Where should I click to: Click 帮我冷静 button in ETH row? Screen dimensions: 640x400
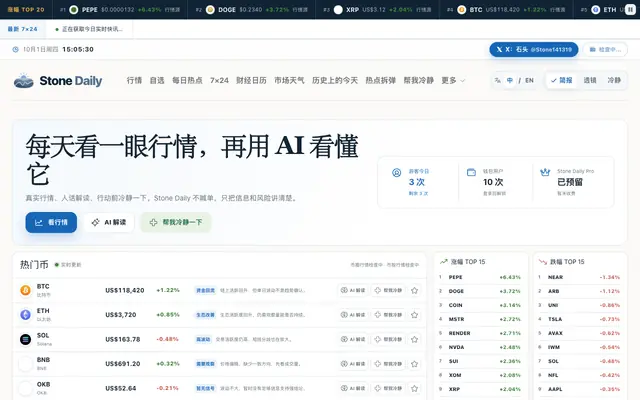(x=388, y=315)
